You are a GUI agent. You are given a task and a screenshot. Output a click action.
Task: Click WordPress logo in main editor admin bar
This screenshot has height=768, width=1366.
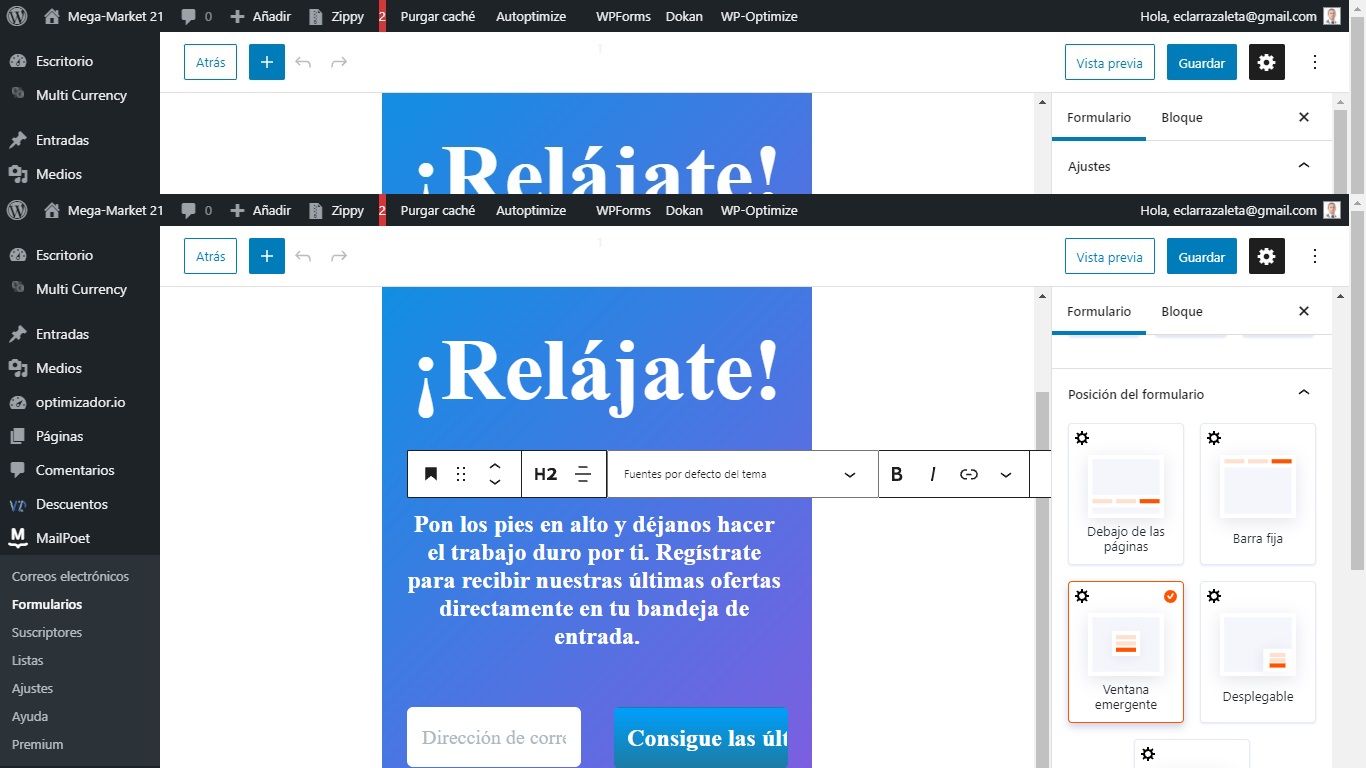pyautogui.click(x=17, y=210)
